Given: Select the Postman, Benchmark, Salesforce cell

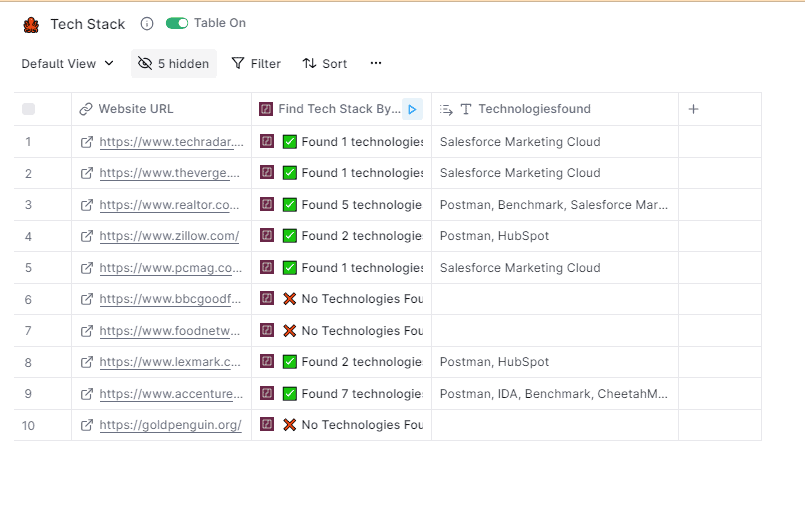Looking at the screenshot, I should pos(555,205).
